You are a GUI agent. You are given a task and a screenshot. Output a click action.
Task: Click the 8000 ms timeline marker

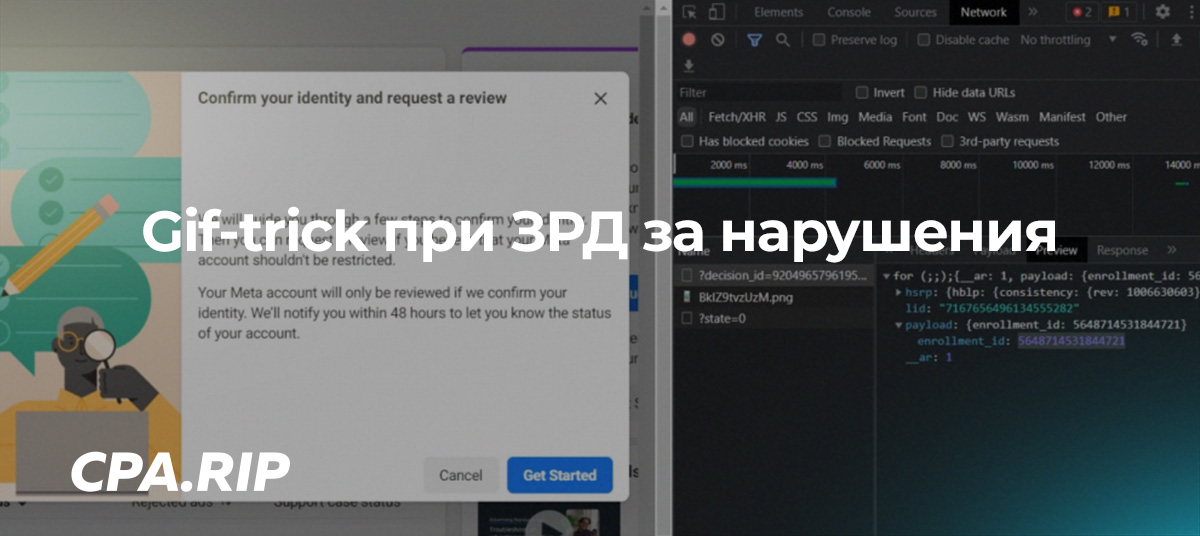pyautogui.click(x=958, y=164)
